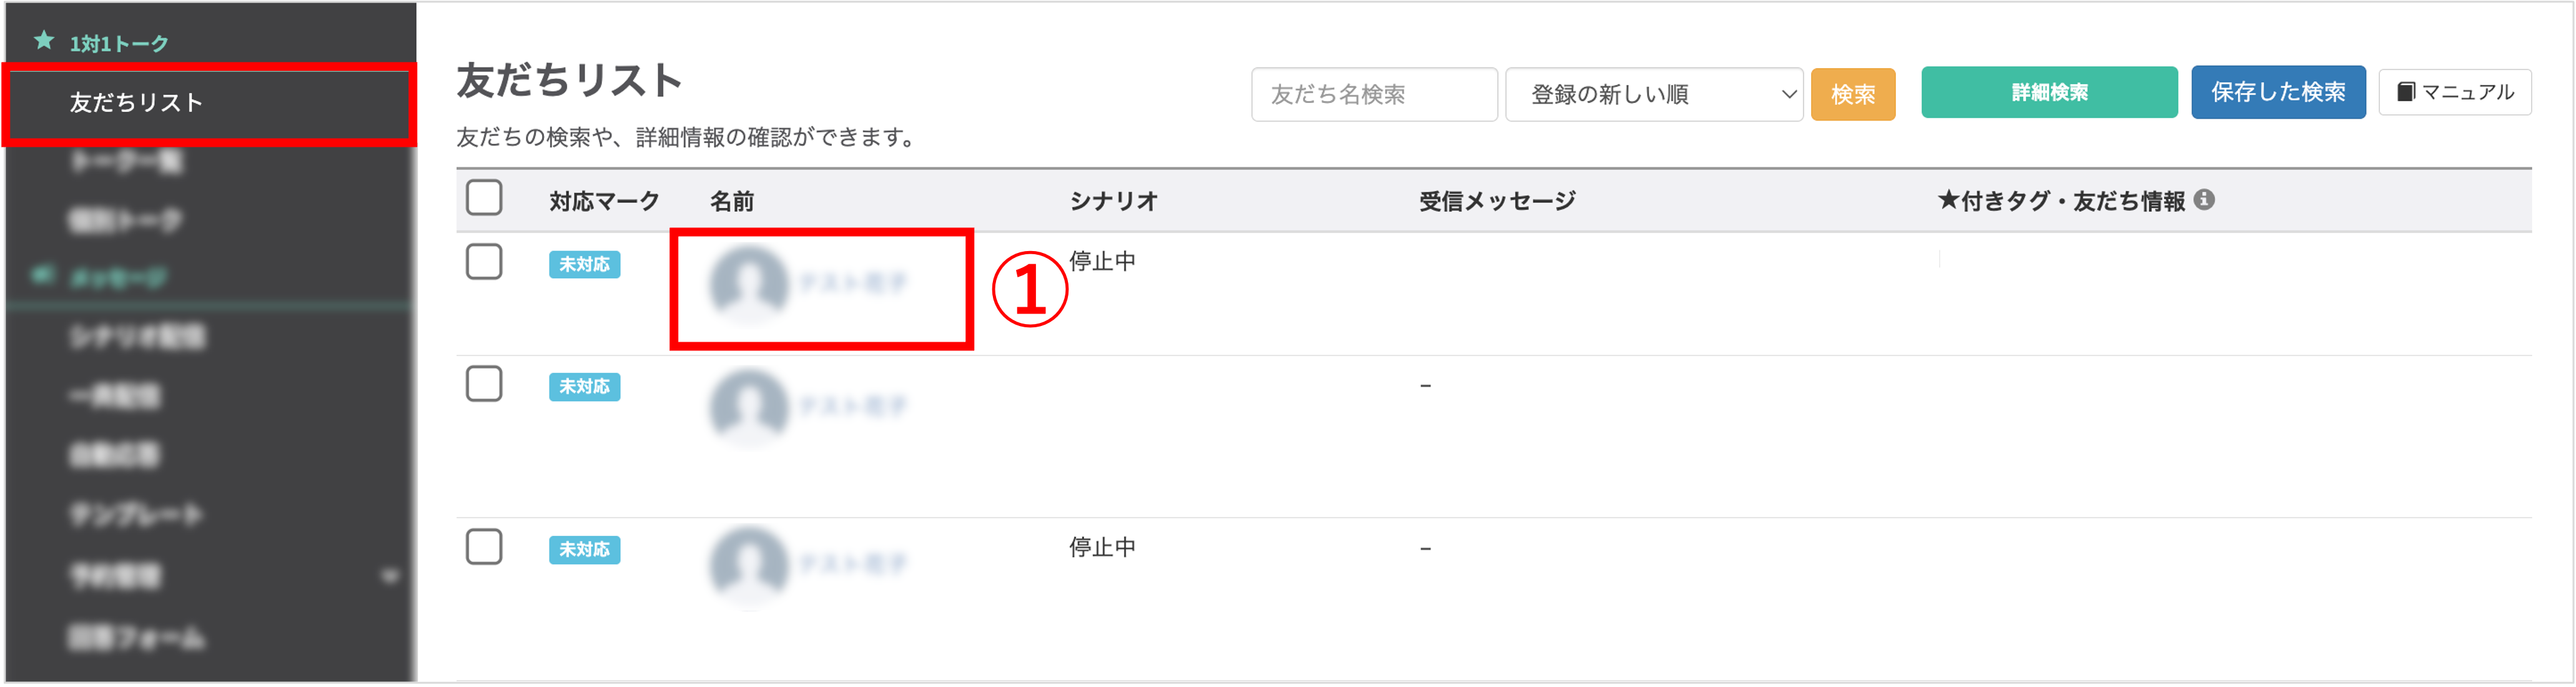This screenshot has width=2576, height=687.
Task: Click the orange 検索 button
Action: pos(1852,94)
